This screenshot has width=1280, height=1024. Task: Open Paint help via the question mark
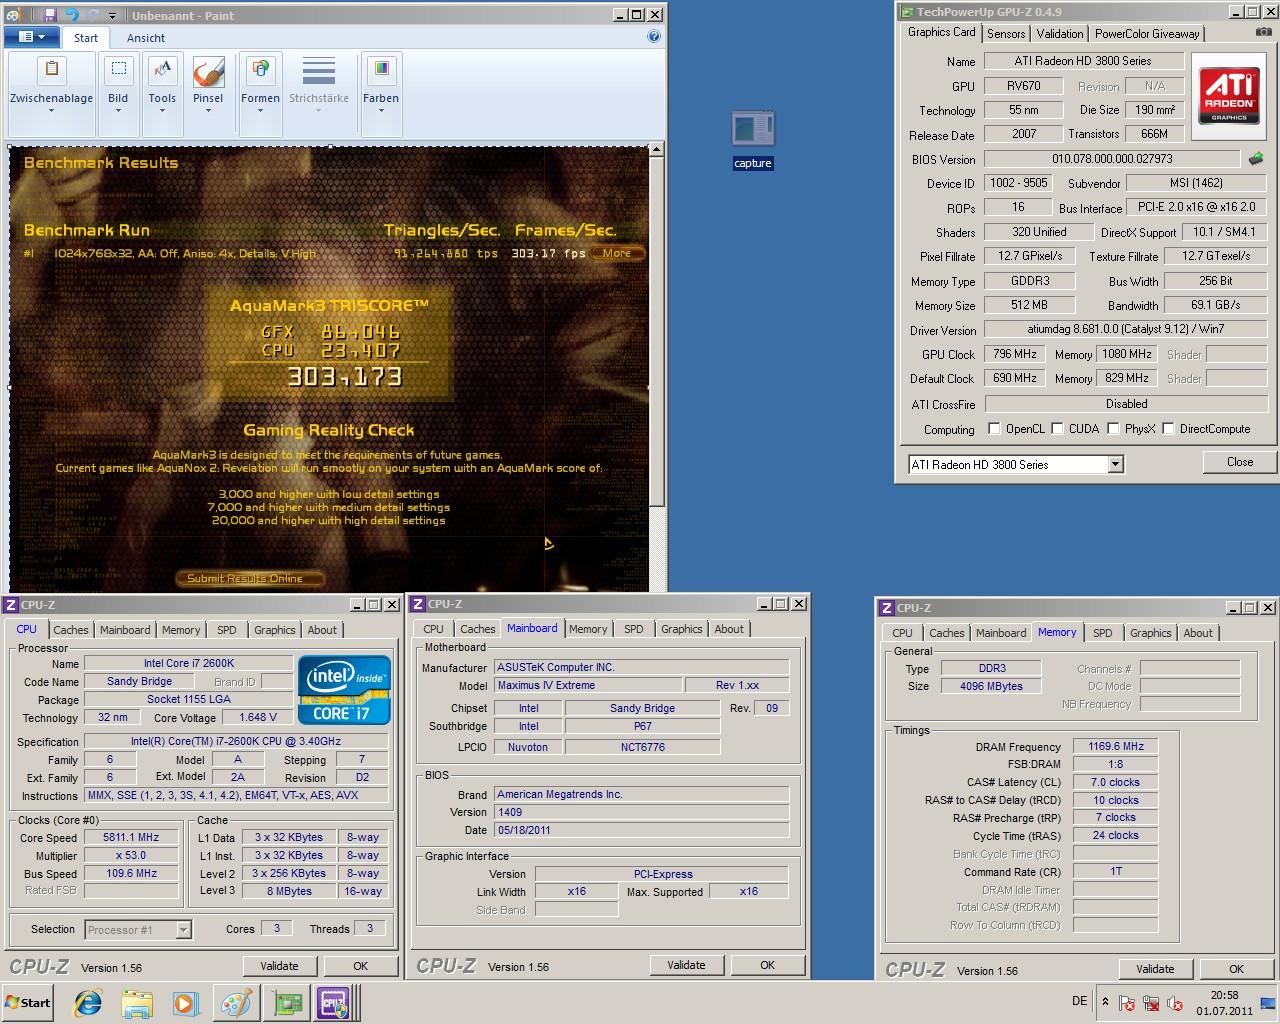(x=654, y=37)
